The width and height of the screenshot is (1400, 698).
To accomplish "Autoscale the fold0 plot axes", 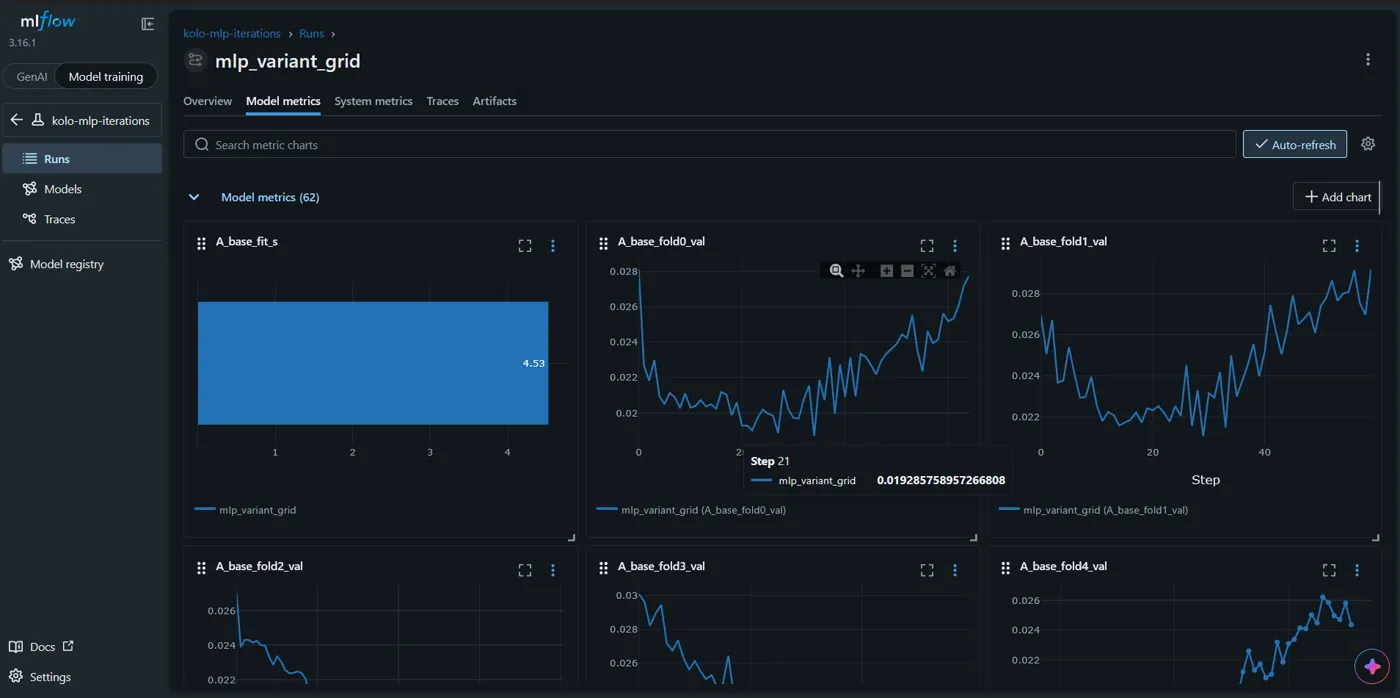I will point(928,271).
